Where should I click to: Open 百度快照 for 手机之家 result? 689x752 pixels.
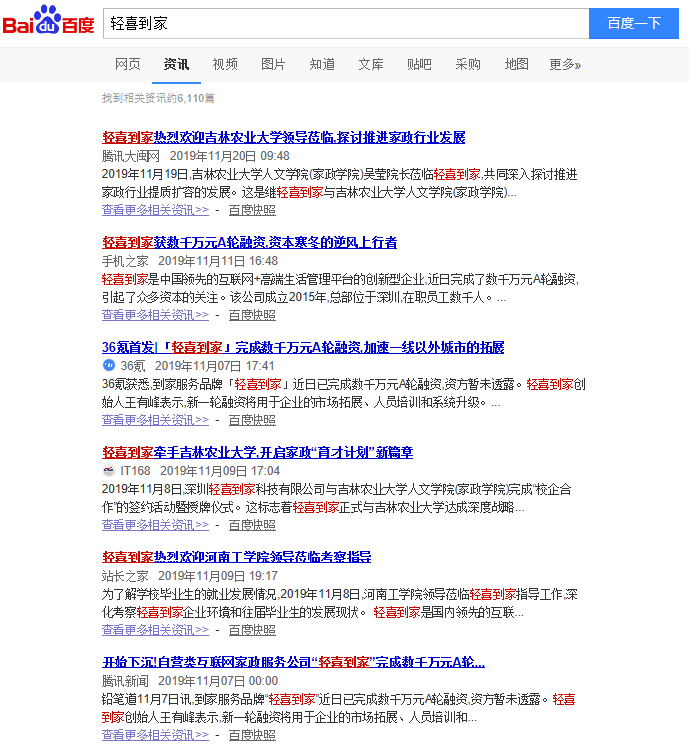(252, 315)
